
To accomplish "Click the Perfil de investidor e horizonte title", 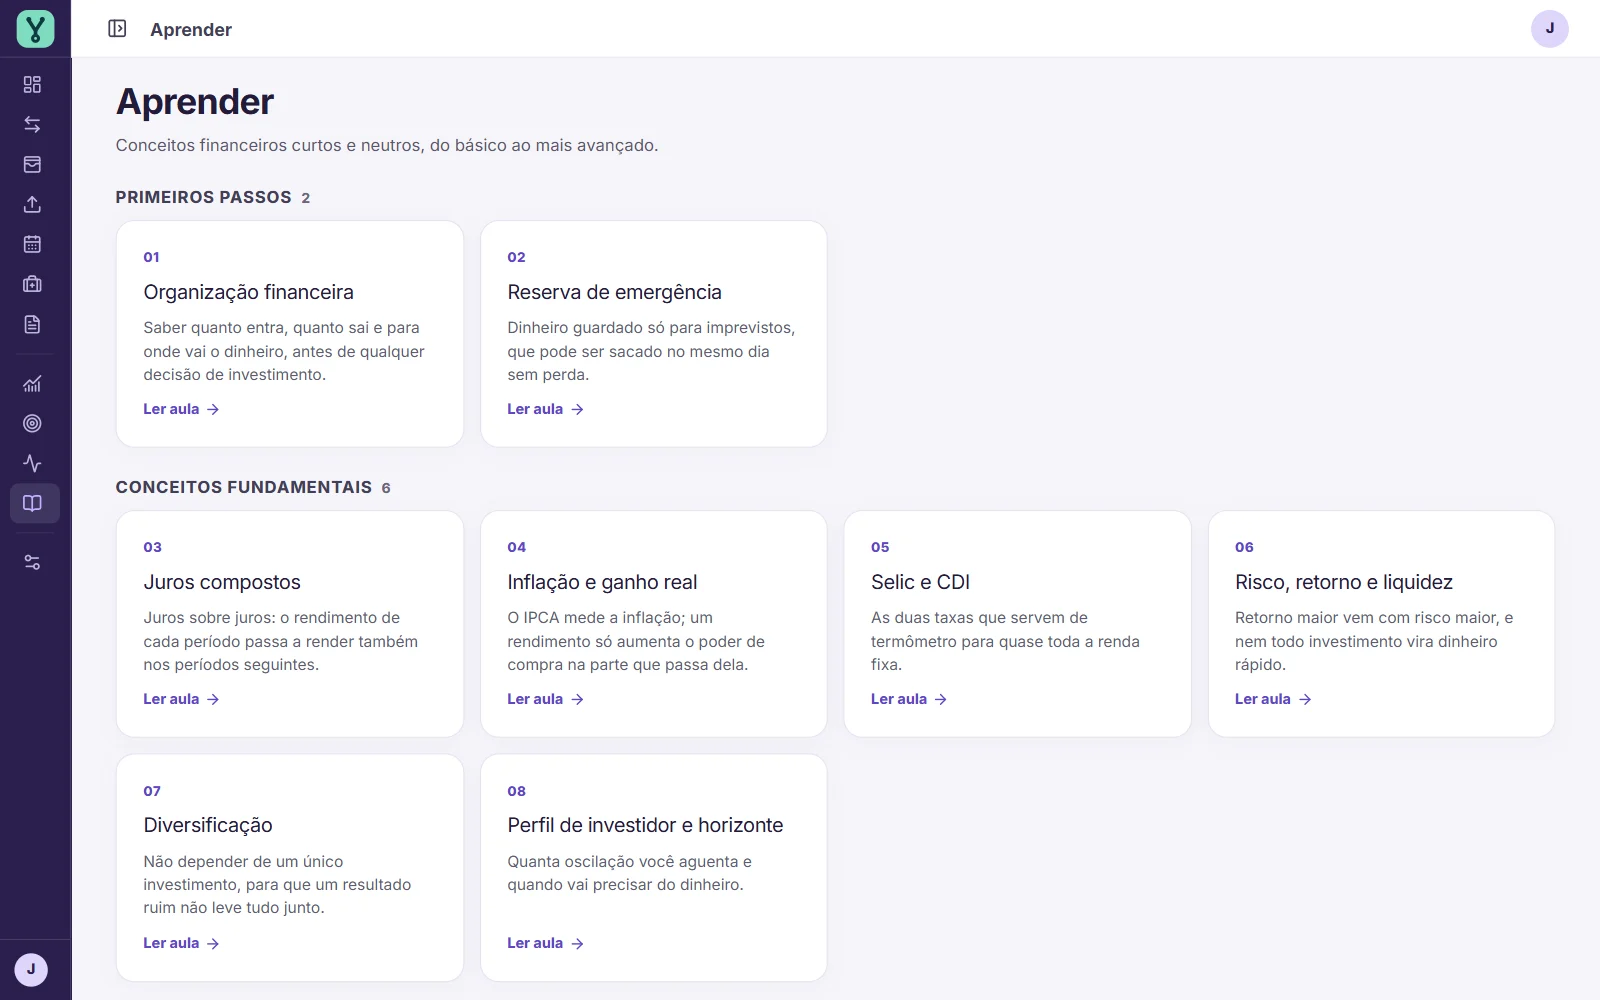I will point(645,825).
